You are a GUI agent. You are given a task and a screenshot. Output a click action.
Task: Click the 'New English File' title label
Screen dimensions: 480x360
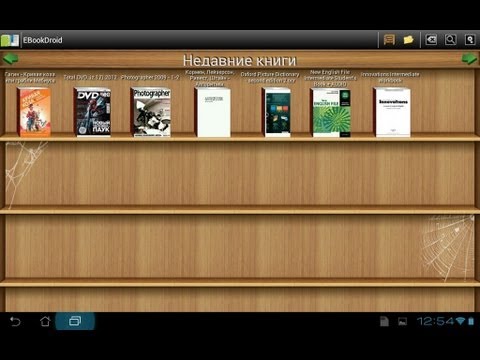click(330, 78)
